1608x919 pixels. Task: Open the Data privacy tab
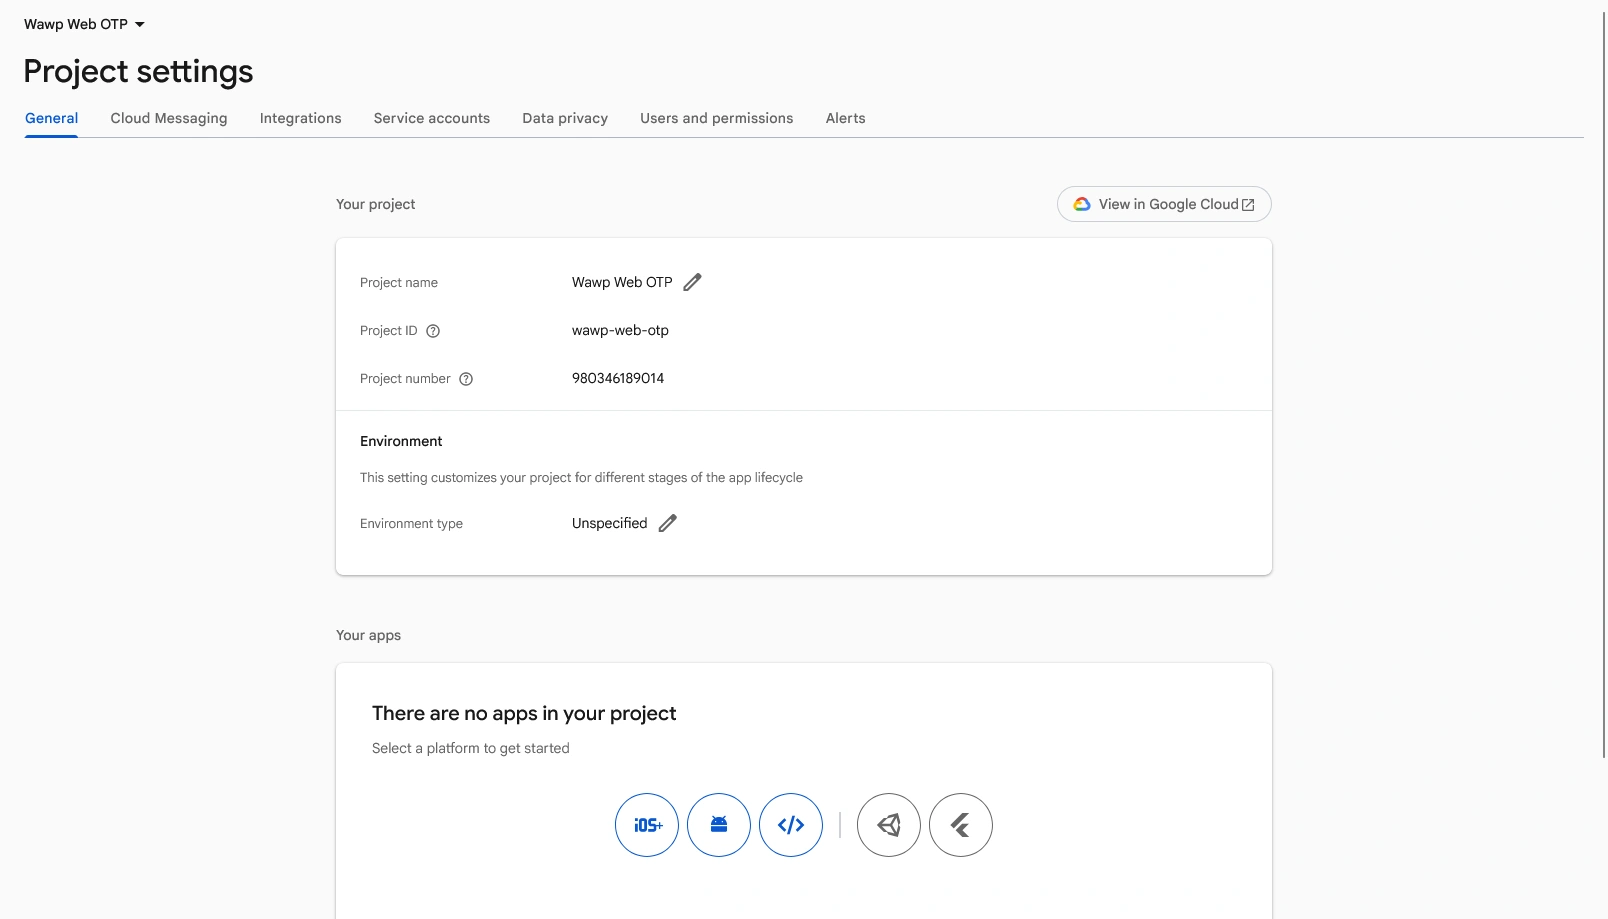coord(565,118)
